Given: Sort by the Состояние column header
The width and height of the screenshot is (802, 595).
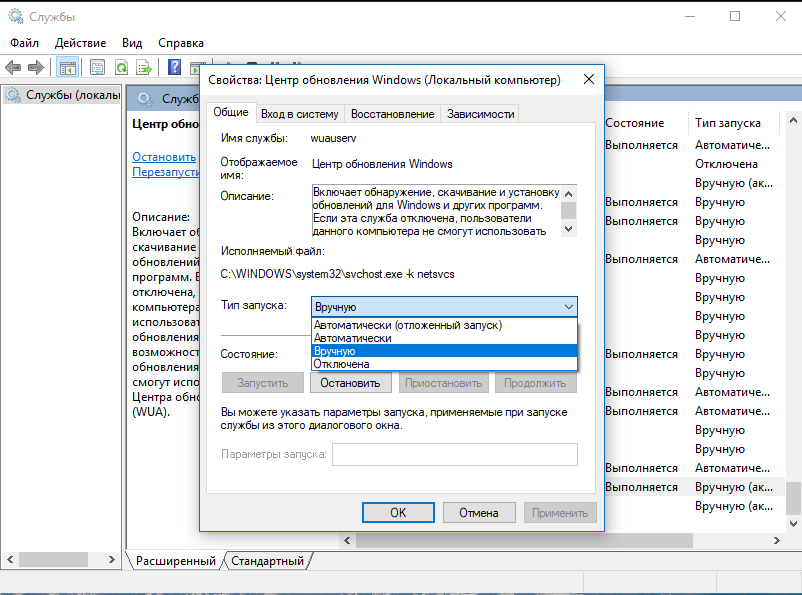Looking at the screenshot, I should coord(645,123).
